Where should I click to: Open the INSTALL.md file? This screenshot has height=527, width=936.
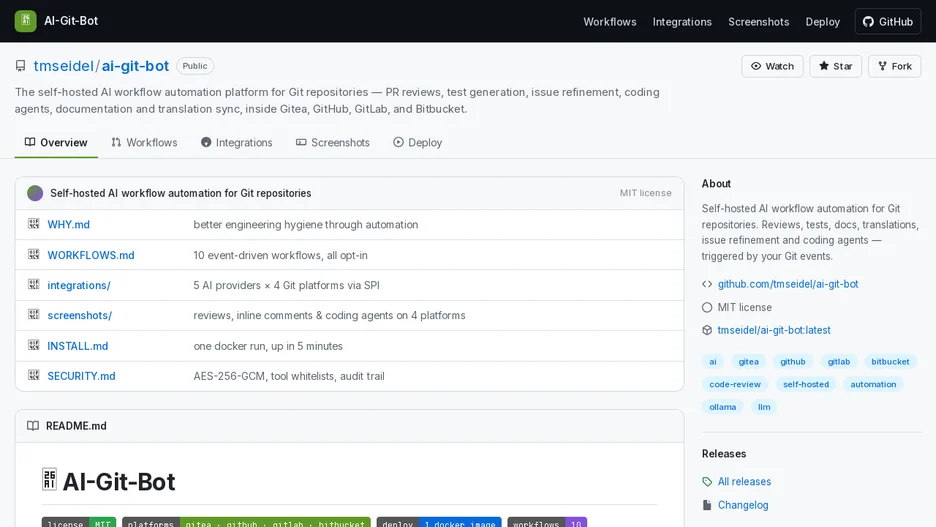(x=78, y=346)
